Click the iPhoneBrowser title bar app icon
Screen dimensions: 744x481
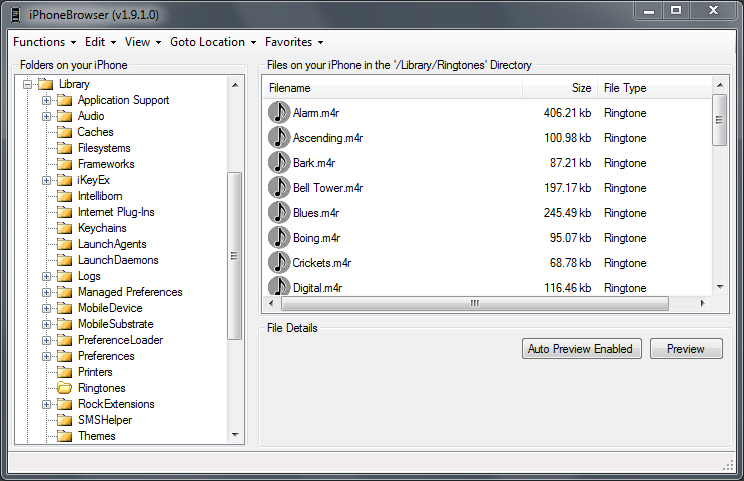[x=16, y=15]
